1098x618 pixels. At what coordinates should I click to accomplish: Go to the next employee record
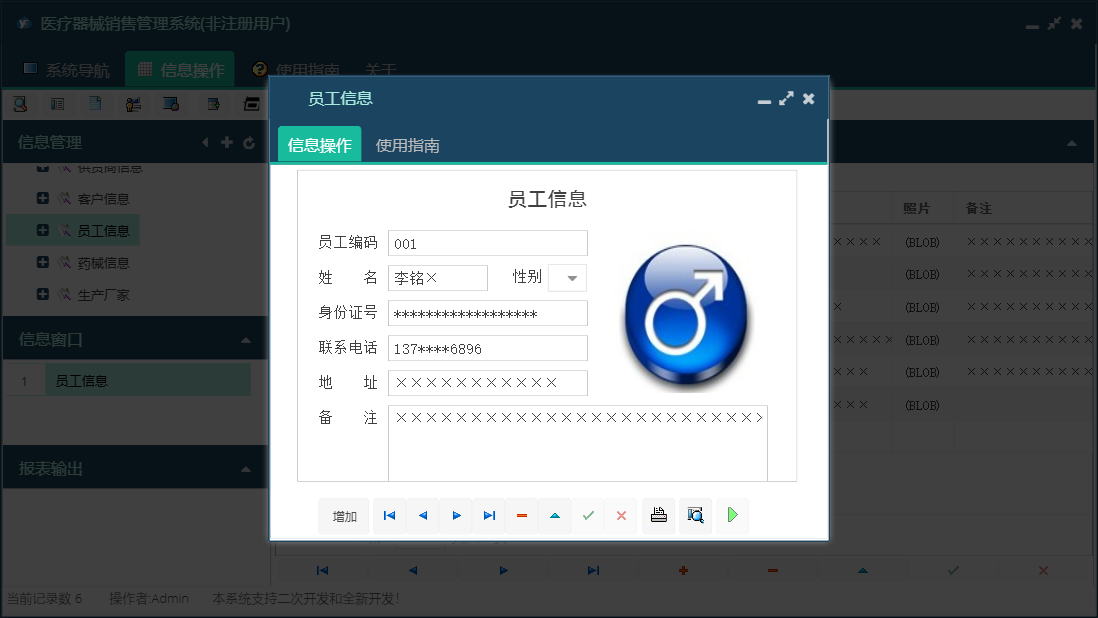[x=455, y=515]
